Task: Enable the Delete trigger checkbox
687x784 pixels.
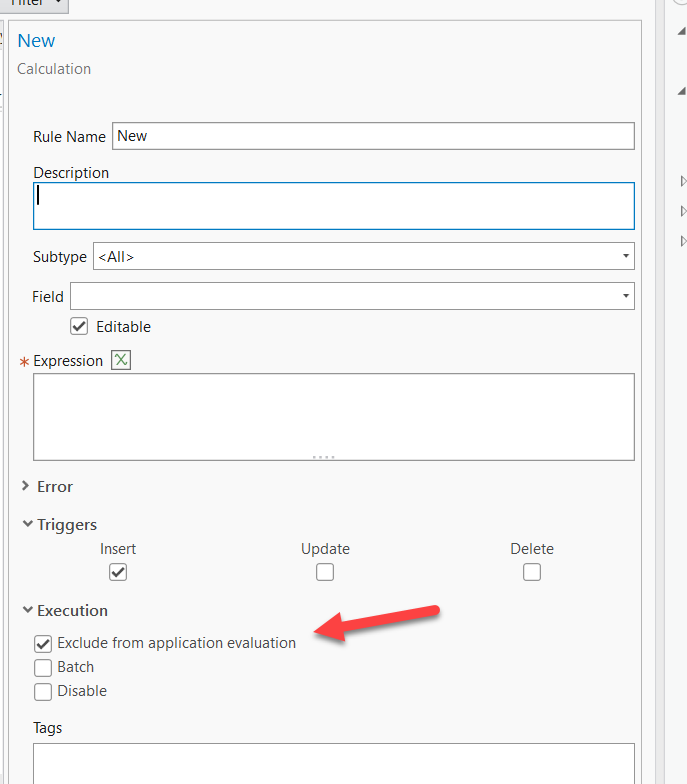Action: 532,572
